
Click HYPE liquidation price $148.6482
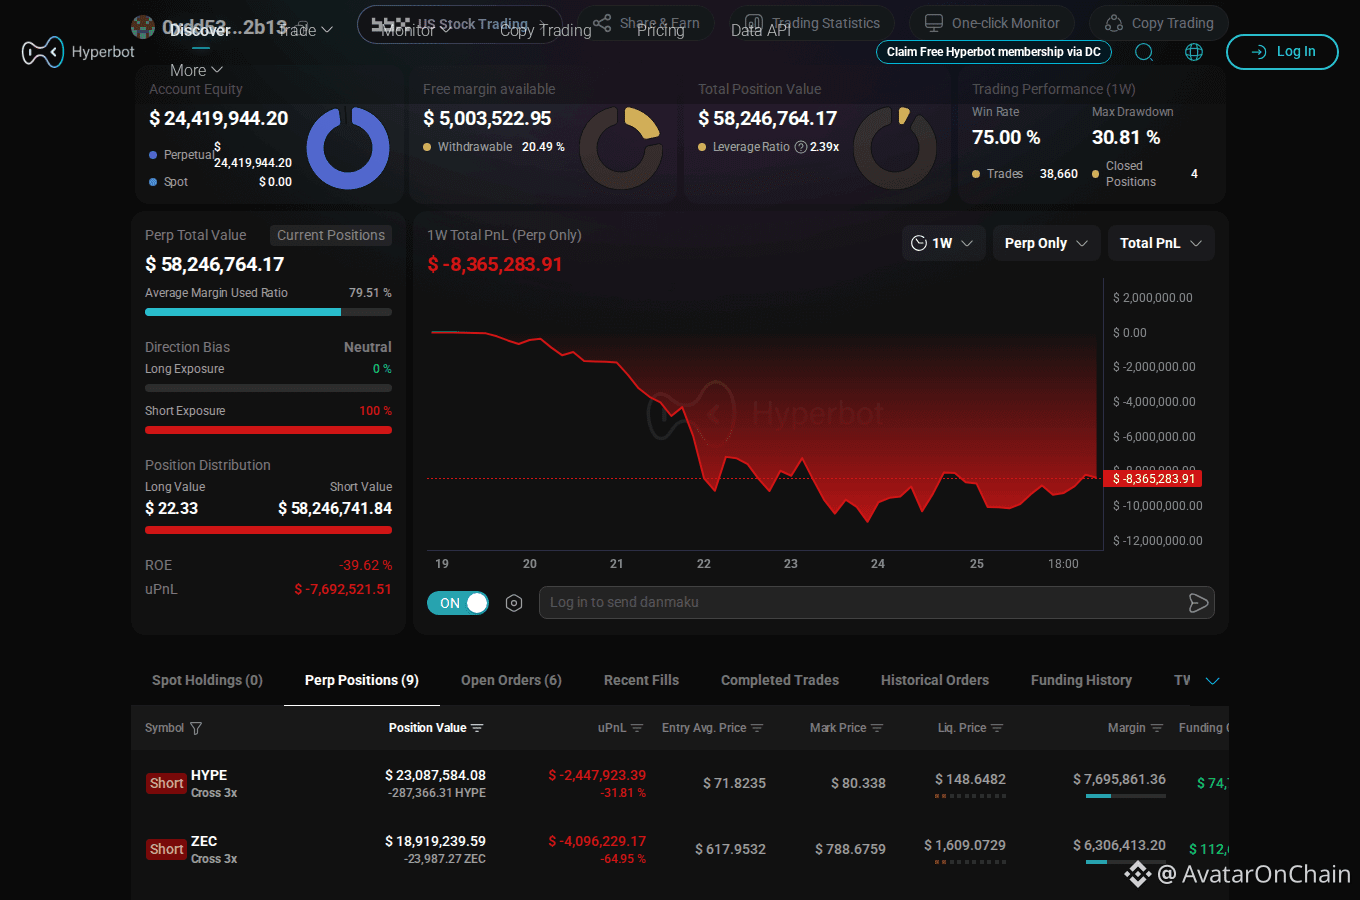click(970, 779)
